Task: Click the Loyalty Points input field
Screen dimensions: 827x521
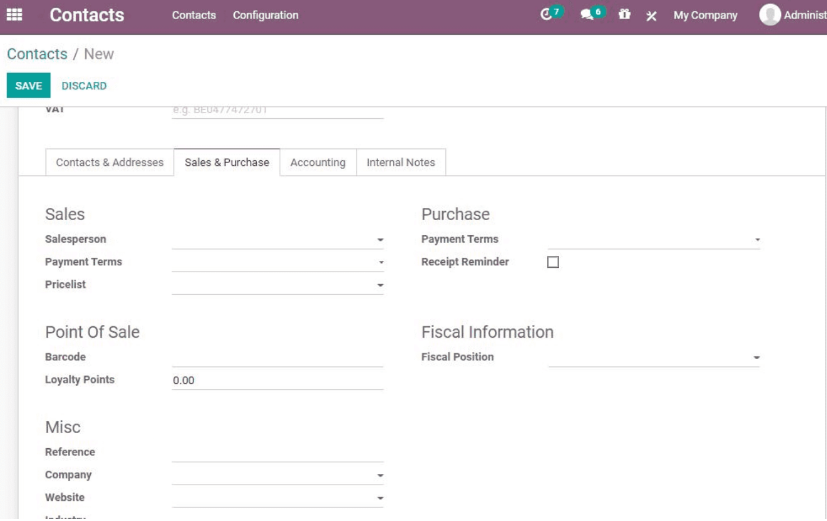Action: [x=277, y=380]
